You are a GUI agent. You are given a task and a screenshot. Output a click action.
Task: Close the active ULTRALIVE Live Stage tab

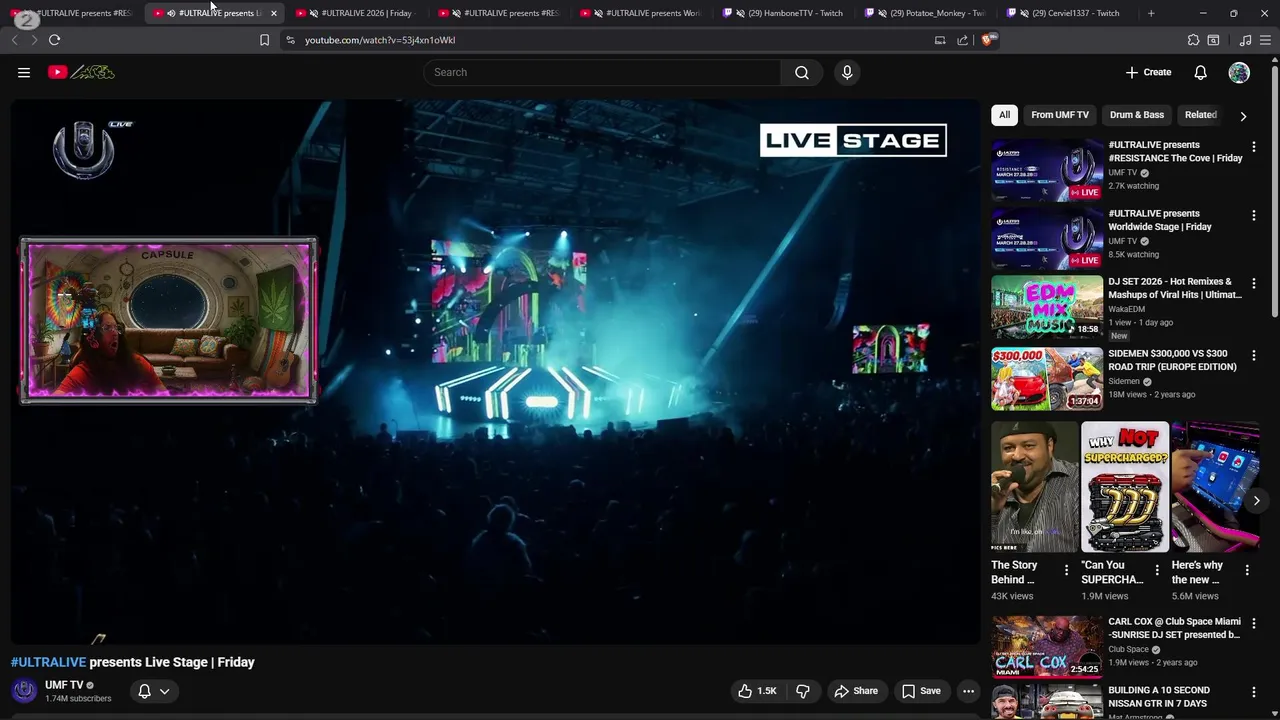pyautogui.click(x=273, y=13)
